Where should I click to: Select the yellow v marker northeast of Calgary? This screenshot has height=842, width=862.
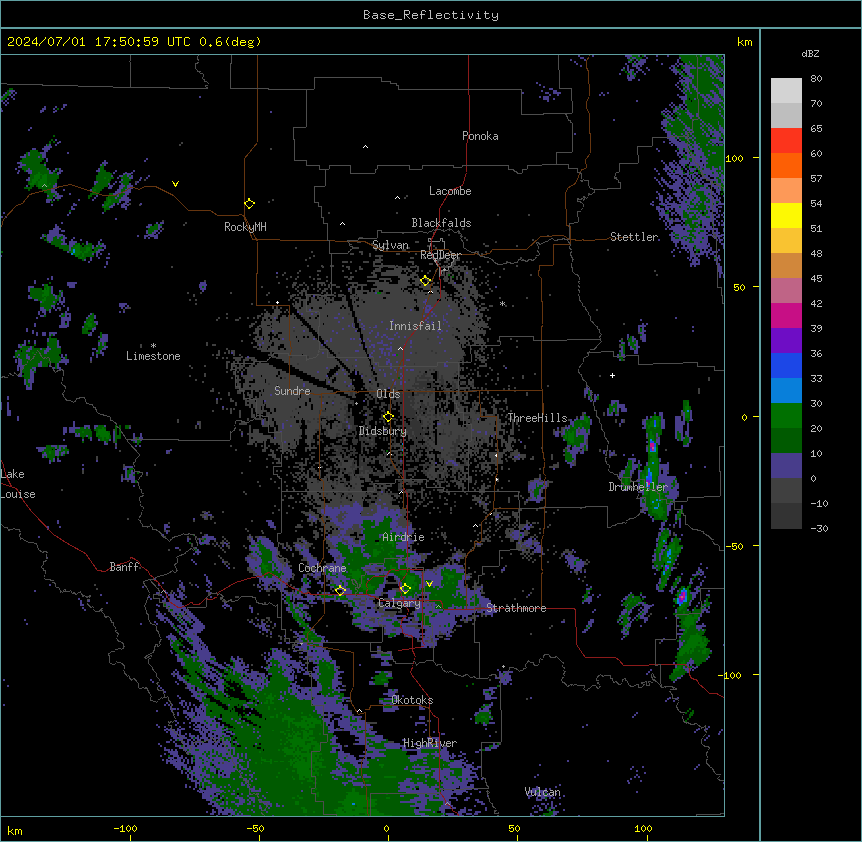coord(429,584)
